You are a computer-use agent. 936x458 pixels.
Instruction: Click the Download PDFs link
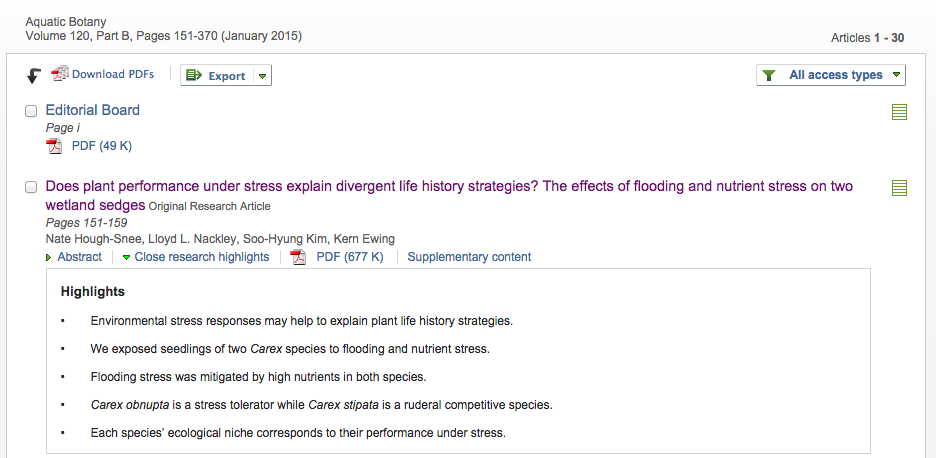113,74
